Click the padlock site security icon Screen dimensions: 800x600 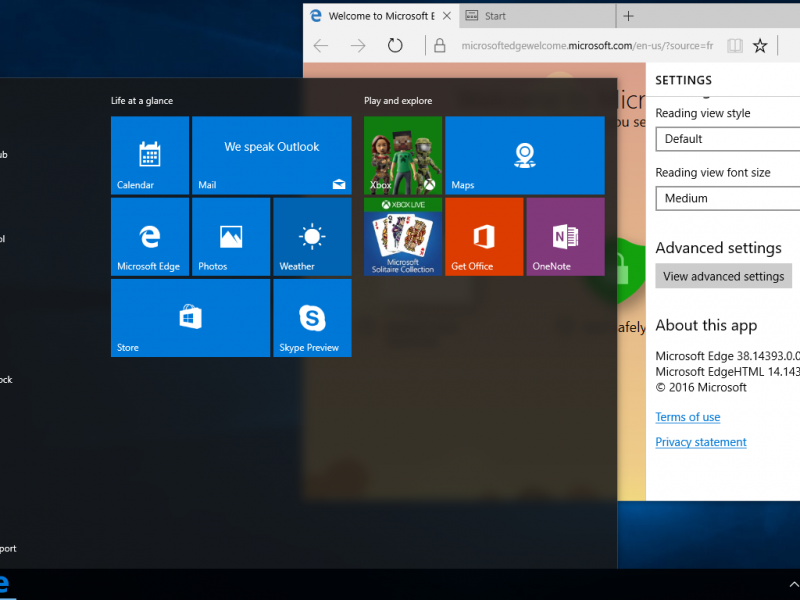tap(439, 46)
